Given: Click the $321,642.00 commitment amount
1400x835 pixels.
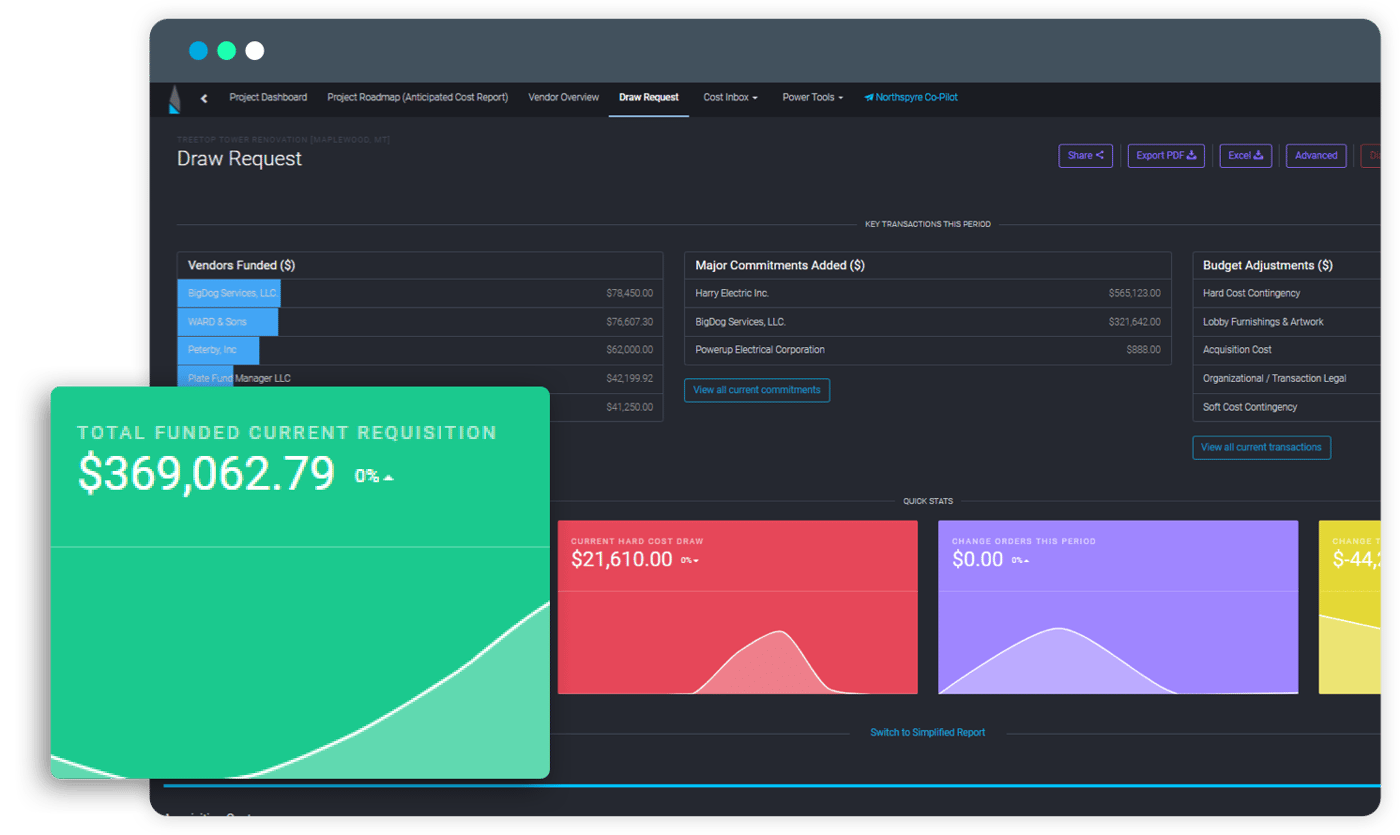Looking at the screenshot, I should (x=1134, y=322).
